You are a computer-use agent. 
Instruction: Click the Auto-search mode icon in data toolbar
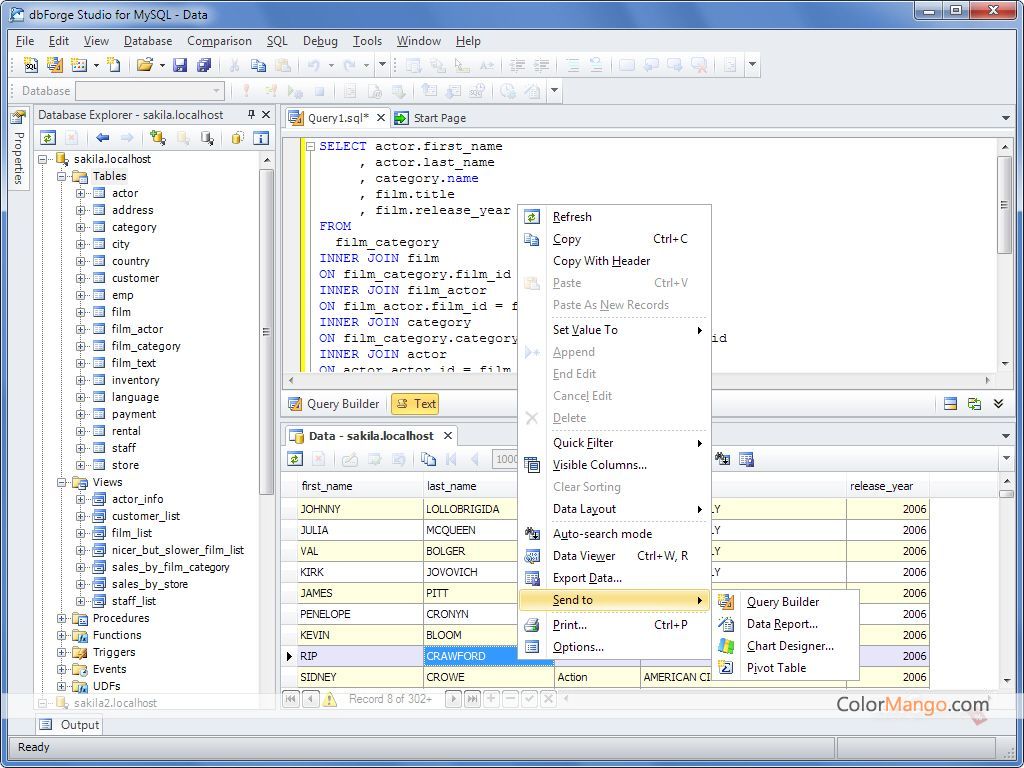click(722, 459)
